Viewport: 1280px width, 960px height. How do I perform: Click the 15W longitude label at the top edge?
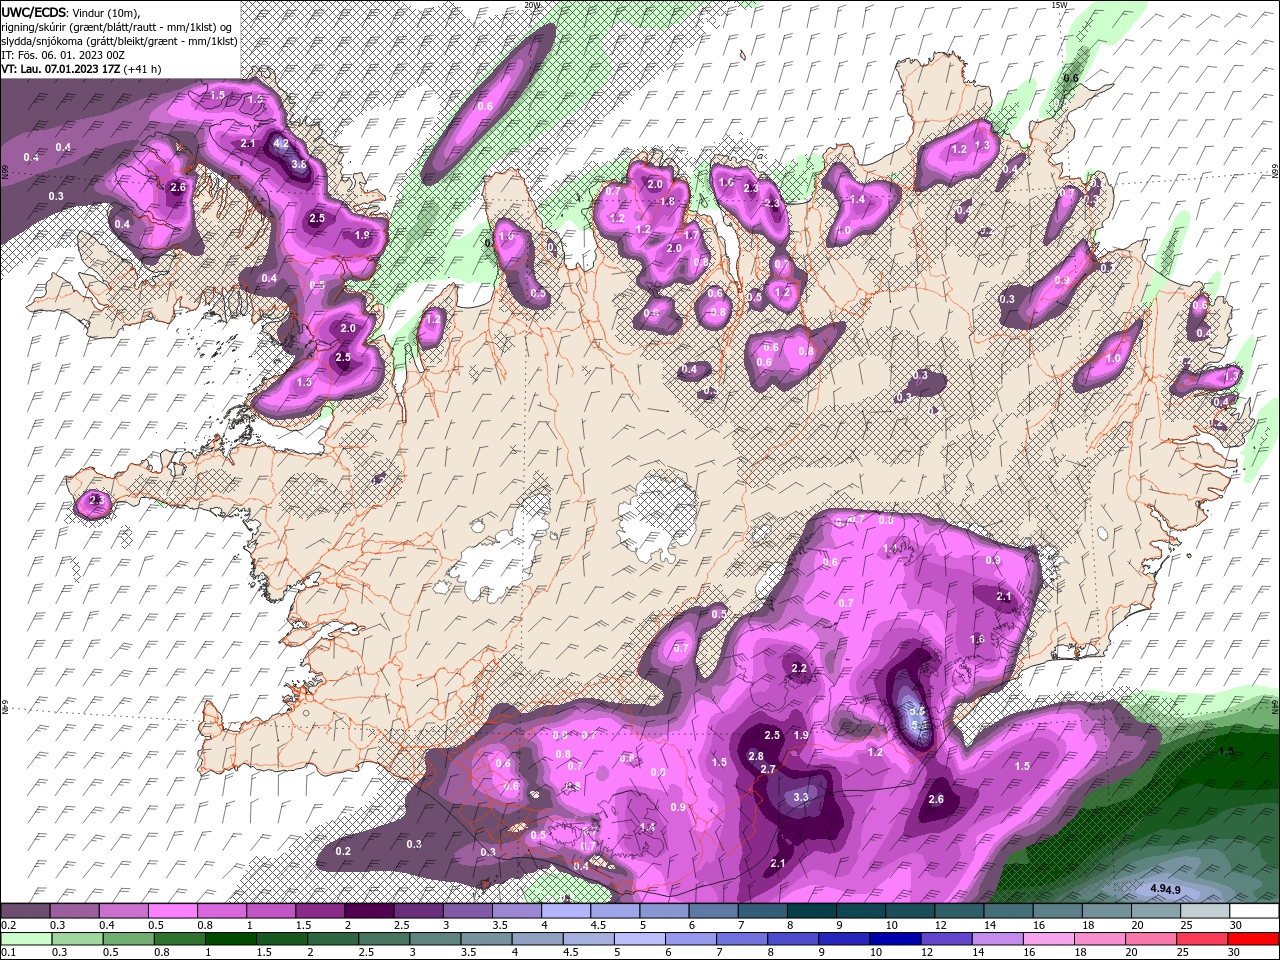[1061, 5]
